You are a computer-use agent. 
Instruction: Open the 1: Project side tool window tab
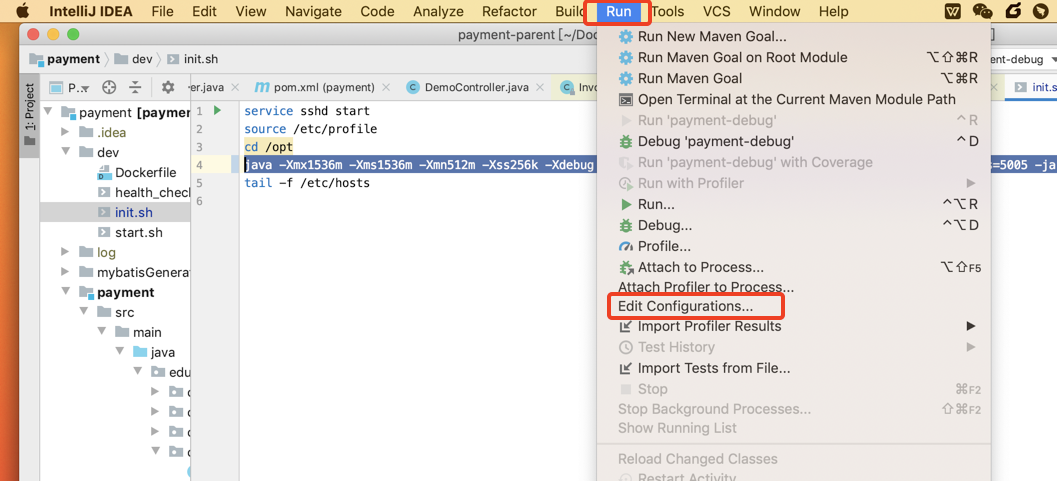[29, 115]
